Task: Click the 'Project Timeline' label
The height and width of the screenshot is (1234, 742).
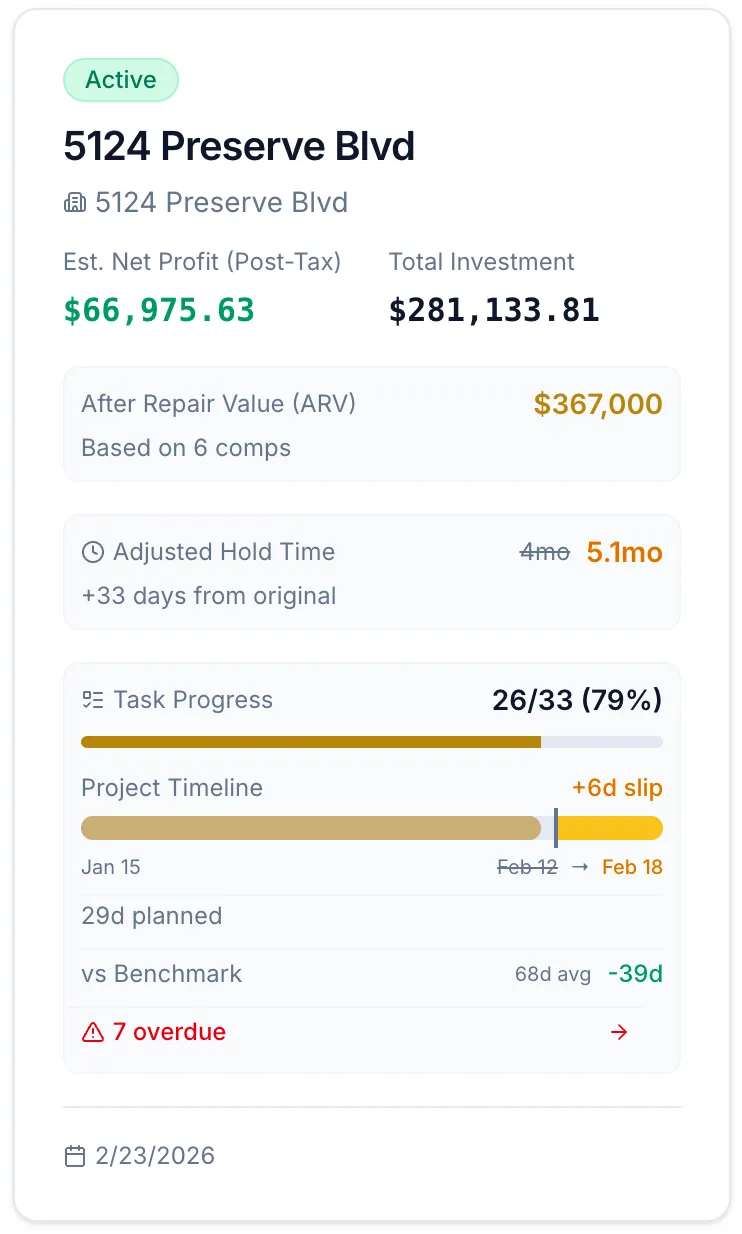Action: tap(172, 788)
